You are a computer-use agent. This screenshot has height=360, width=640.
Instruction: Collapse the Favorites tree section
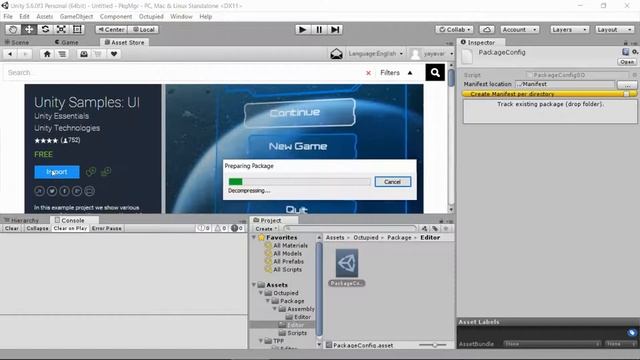[x=254, y=238]
